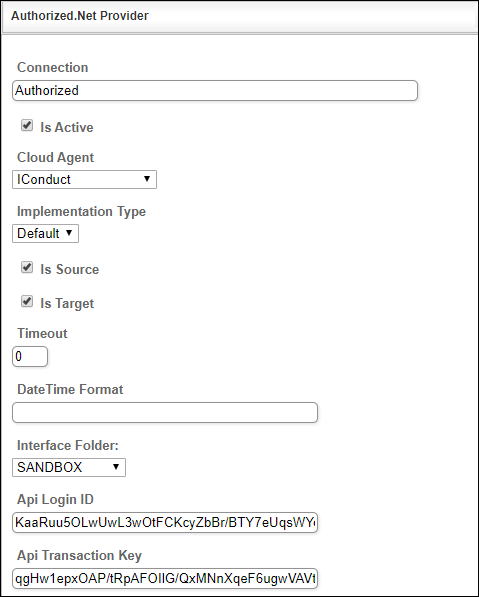Click the Timeout input field
479x597 pixels.
click(x=30, y=357)
